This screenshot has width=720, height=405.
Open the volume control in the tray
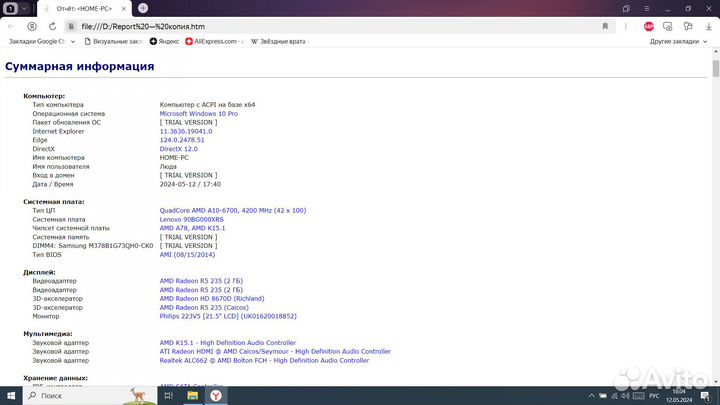coord(625,395)
